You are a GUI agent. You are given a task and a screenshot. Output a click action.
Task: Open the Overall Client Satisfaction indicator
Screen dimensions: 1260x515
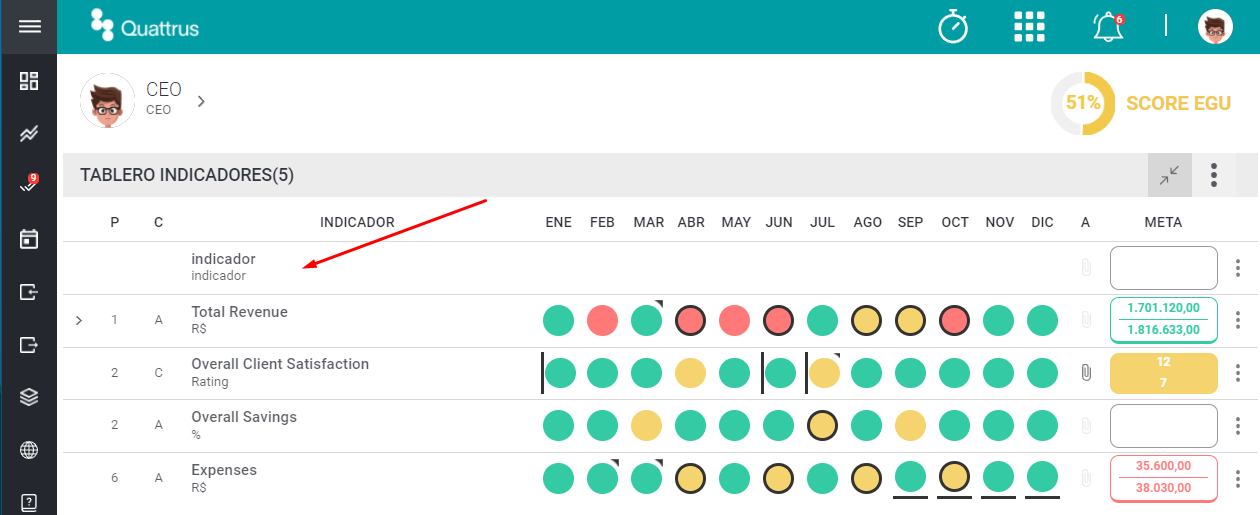pos(280,364)
